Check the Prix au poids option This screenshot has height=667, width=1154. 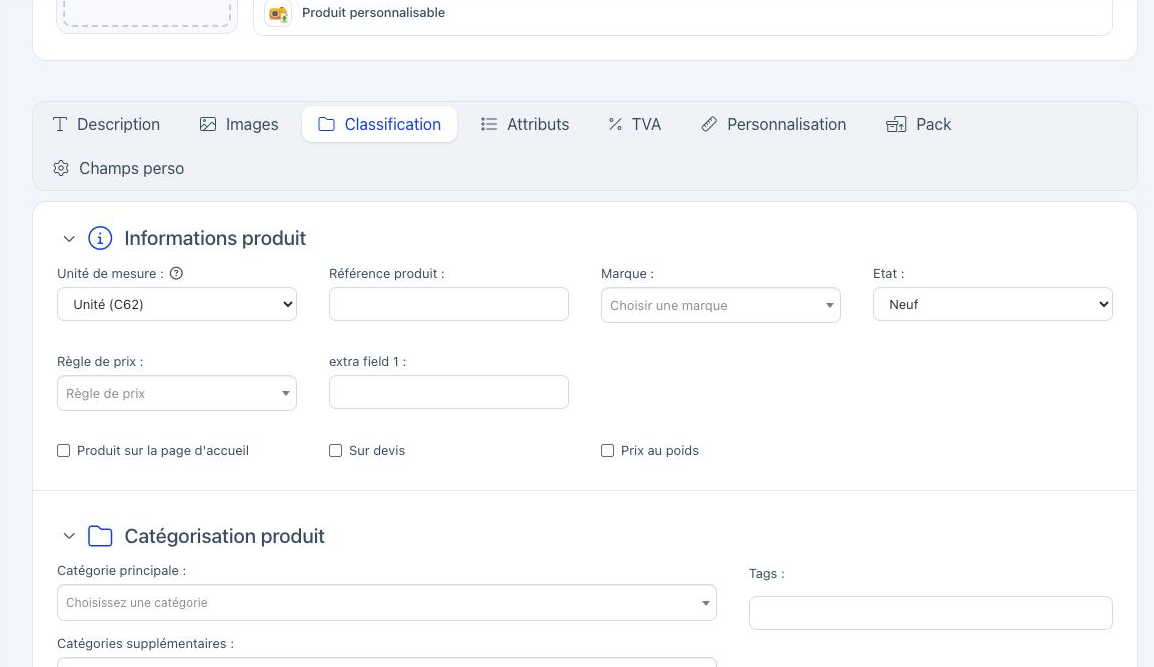tap(607, 451)
